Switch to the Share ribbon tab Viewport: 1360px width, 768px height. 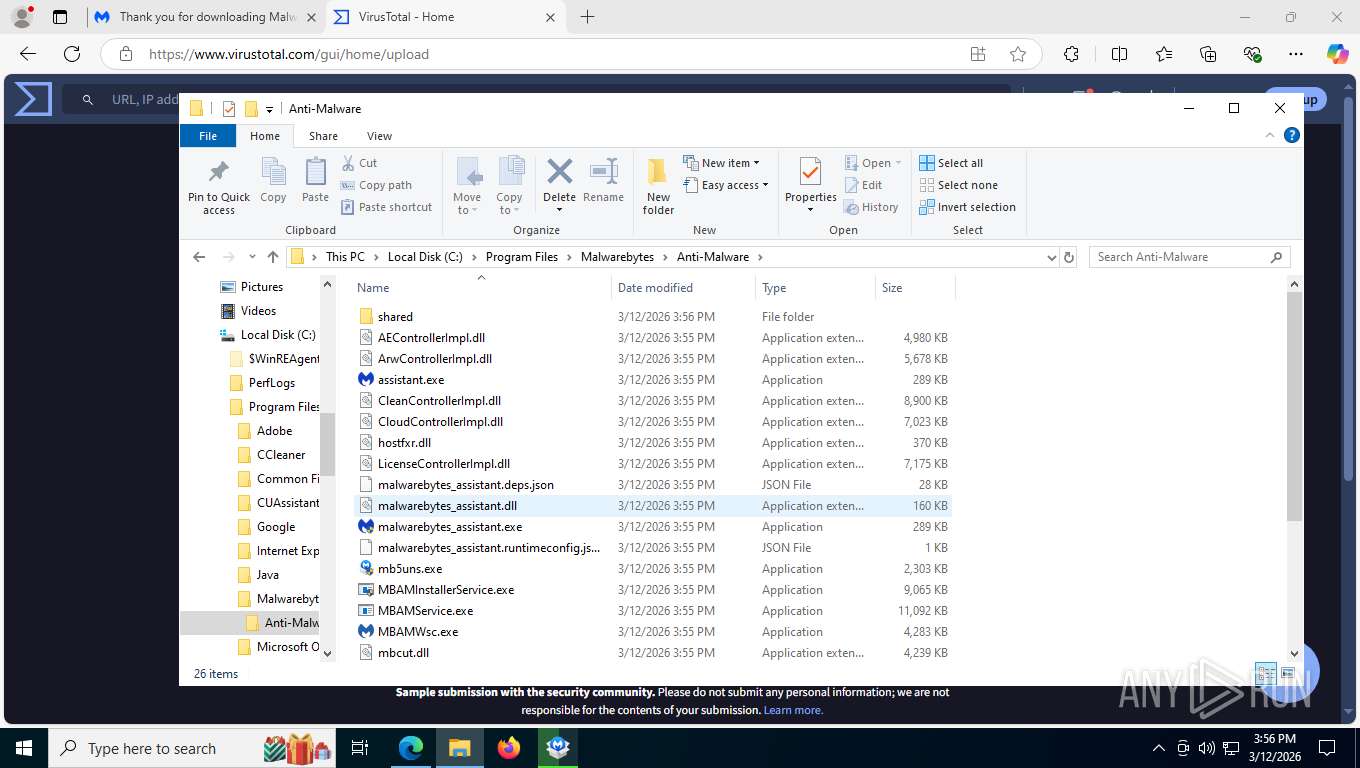pos(323,136)
